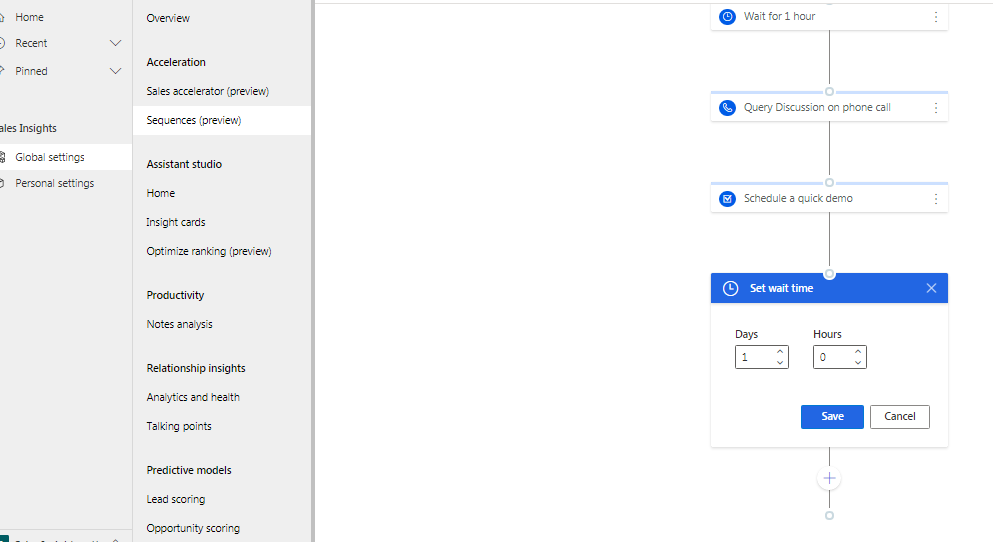Decrease the Hours value by one
The width and height of the screenshot is (993, 542).
[858, 363]
